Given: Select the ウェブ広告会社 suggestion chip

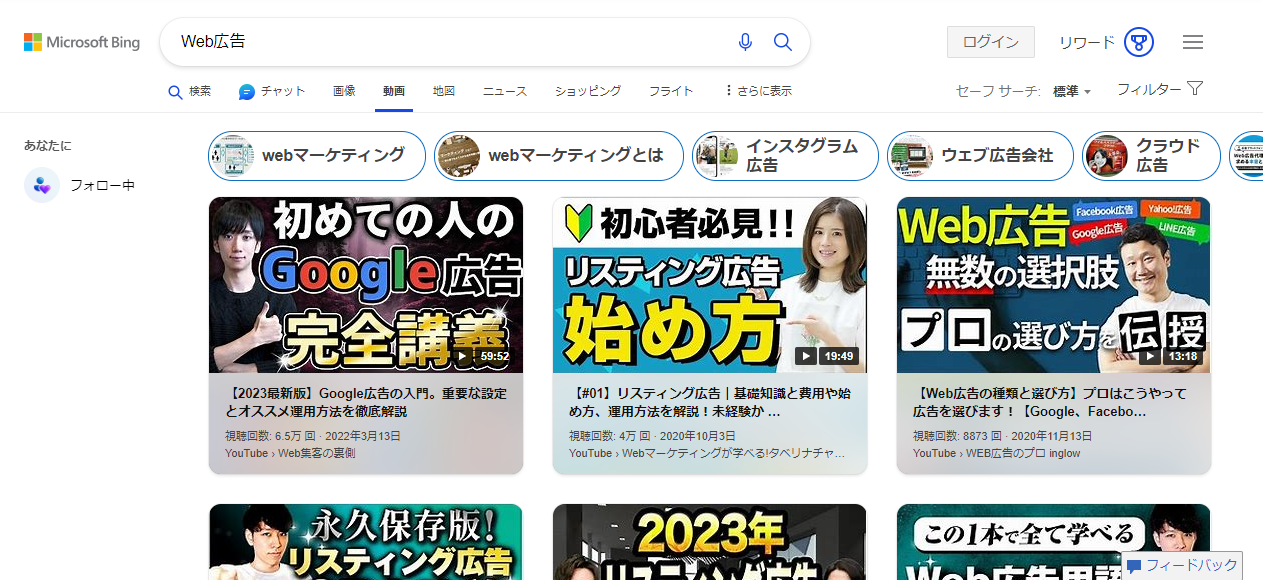Looking at the screenshot, I should [x=980, y=156].
